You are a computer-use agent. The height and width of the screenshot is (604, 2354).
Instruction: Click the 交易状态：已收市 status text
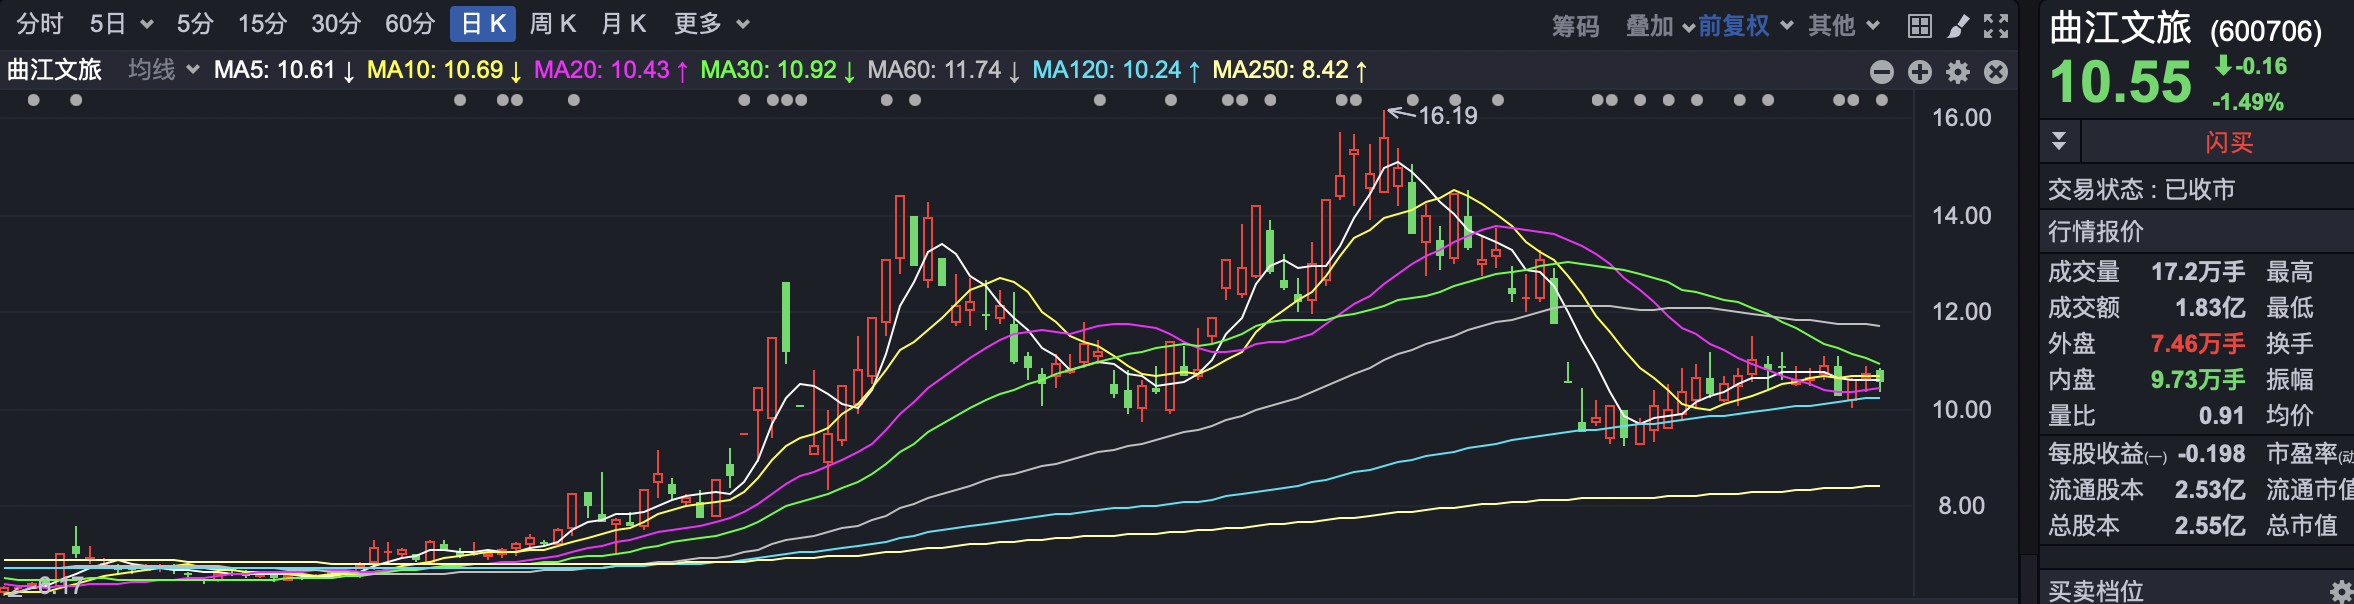(x=2141, y=190)
